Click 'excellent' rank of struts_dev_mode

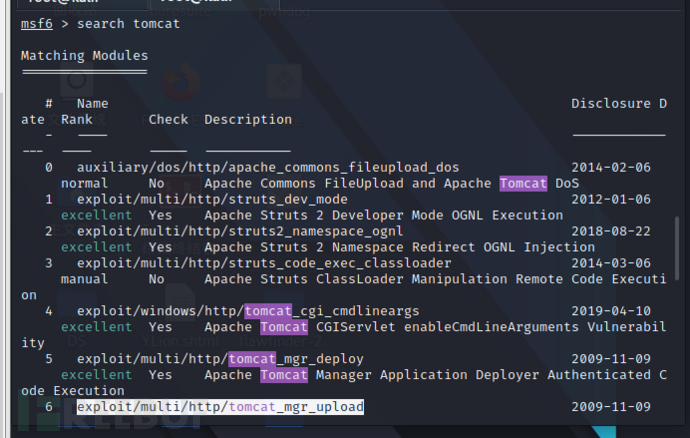coord(96,215)
